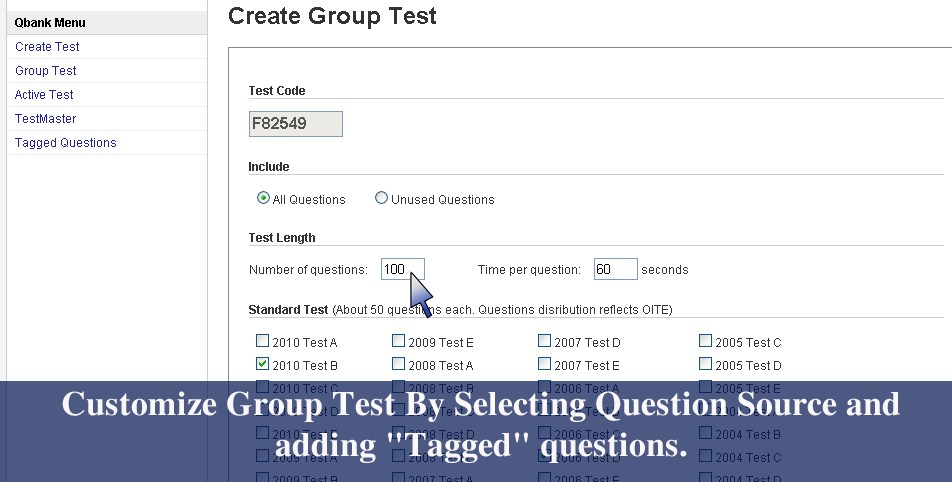Screen dimensions: 952x482
Task: Go to Group Test page
Action: coord(46,71)
